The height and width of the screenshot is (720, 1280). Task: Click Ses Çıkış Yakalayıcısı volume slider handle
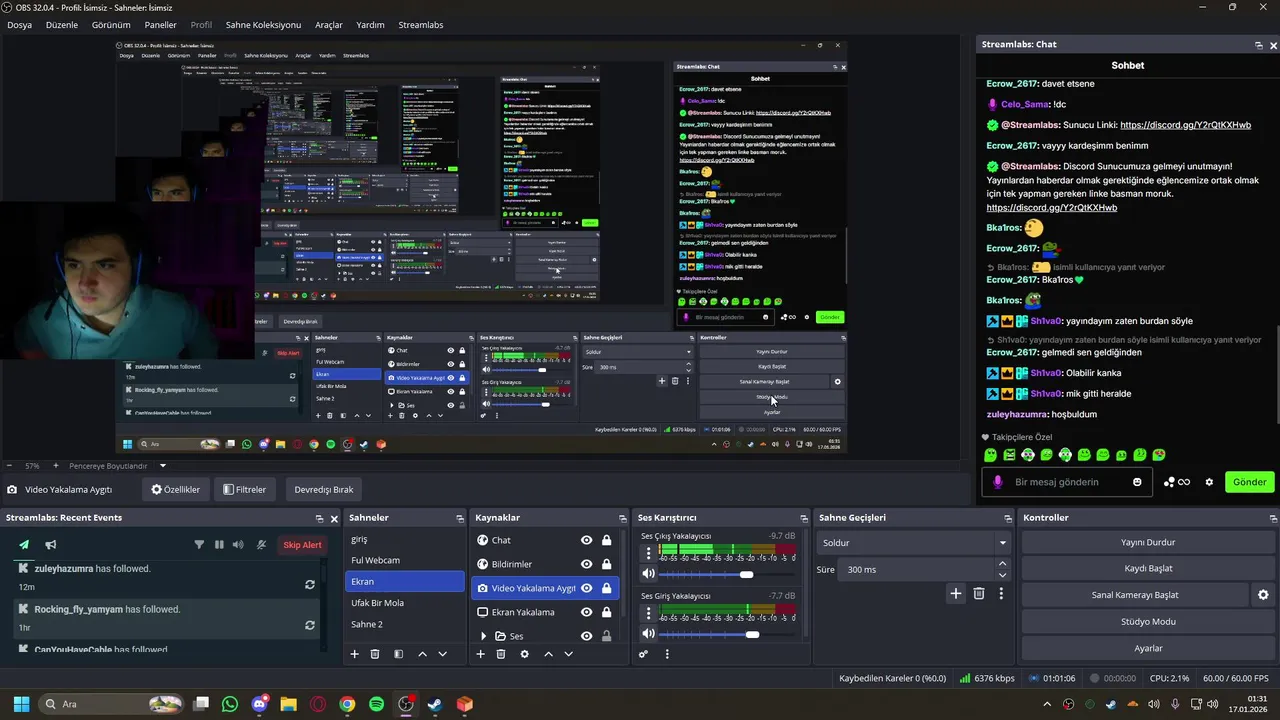pos(746,574)
